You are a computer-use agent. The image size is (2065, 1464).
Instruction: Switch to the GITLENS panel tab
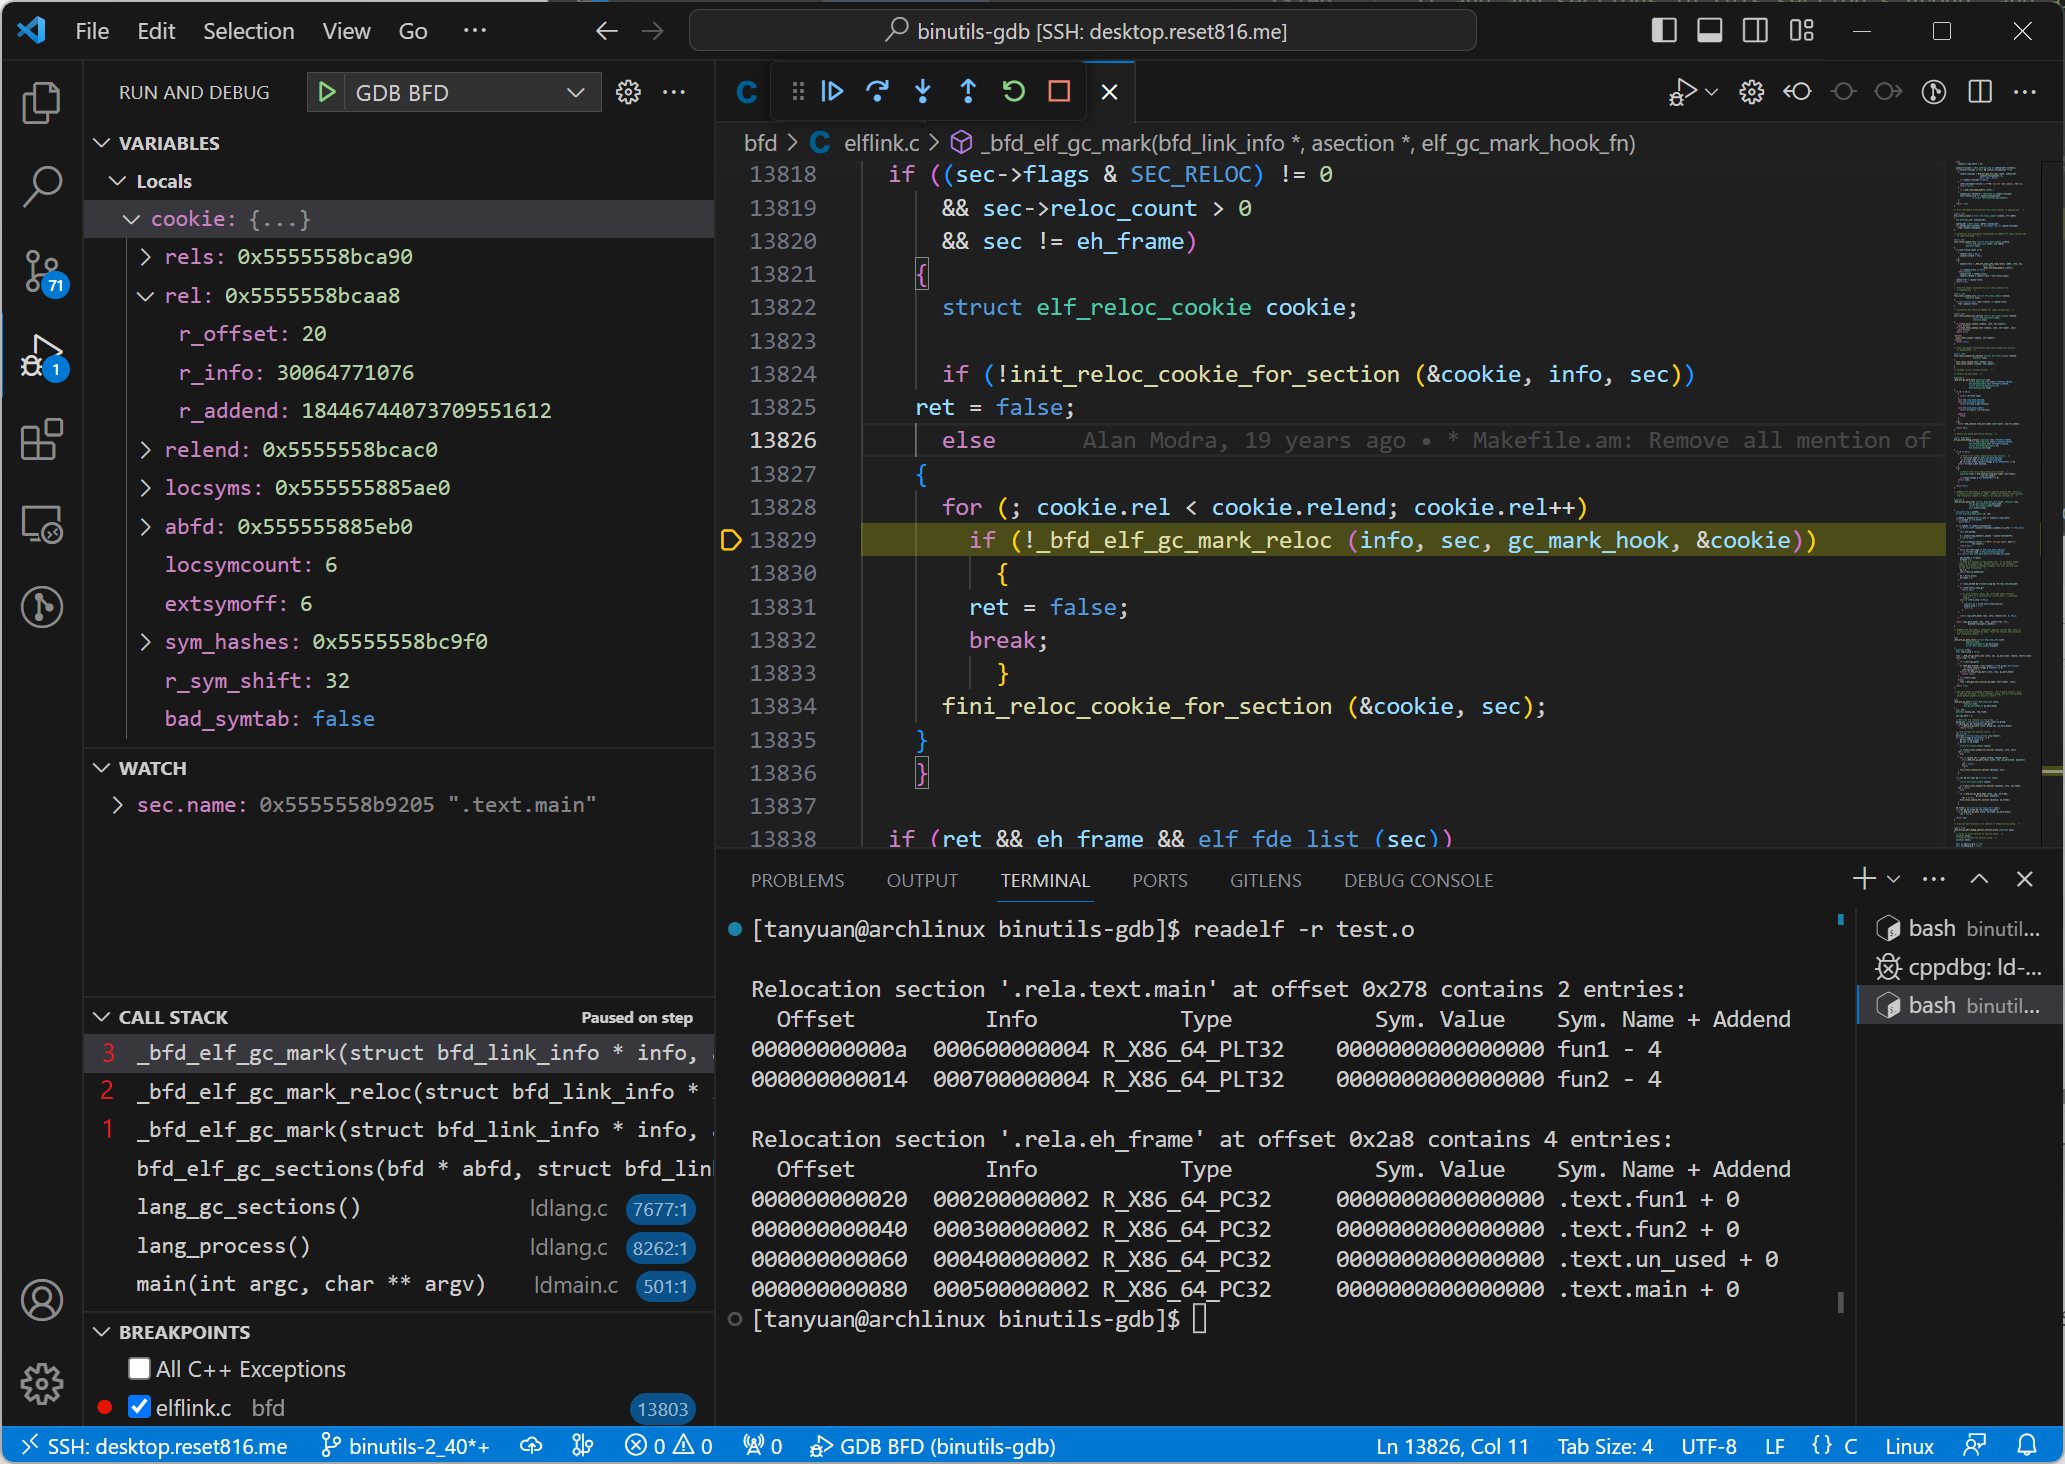pos(1265,880)
